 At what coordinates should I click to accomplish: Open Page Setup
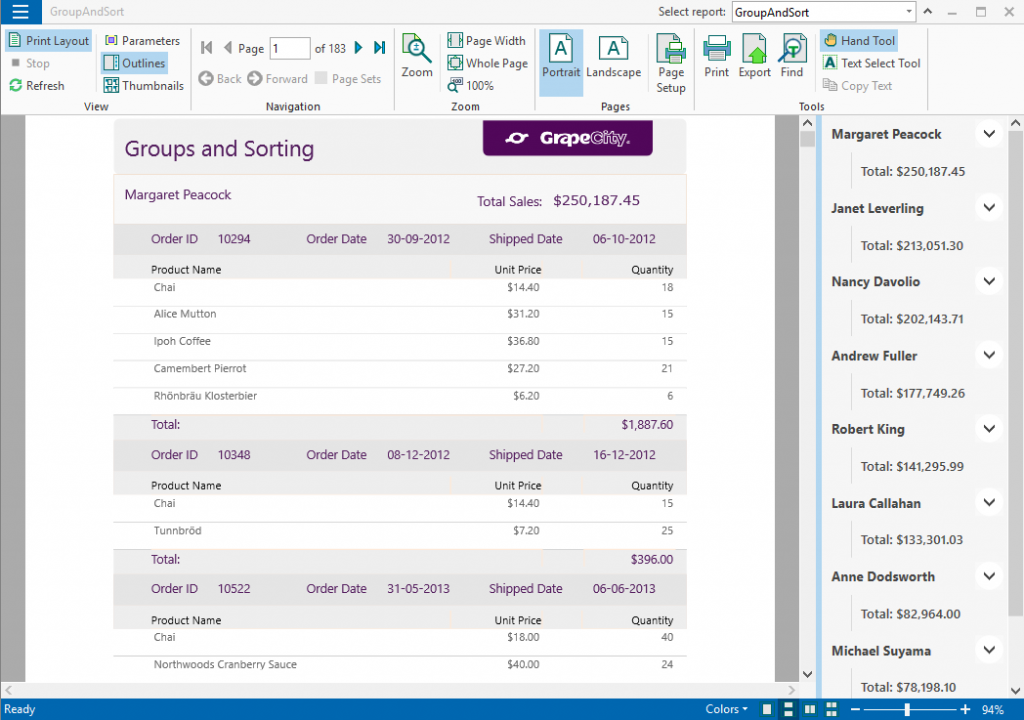click(671, 63)
